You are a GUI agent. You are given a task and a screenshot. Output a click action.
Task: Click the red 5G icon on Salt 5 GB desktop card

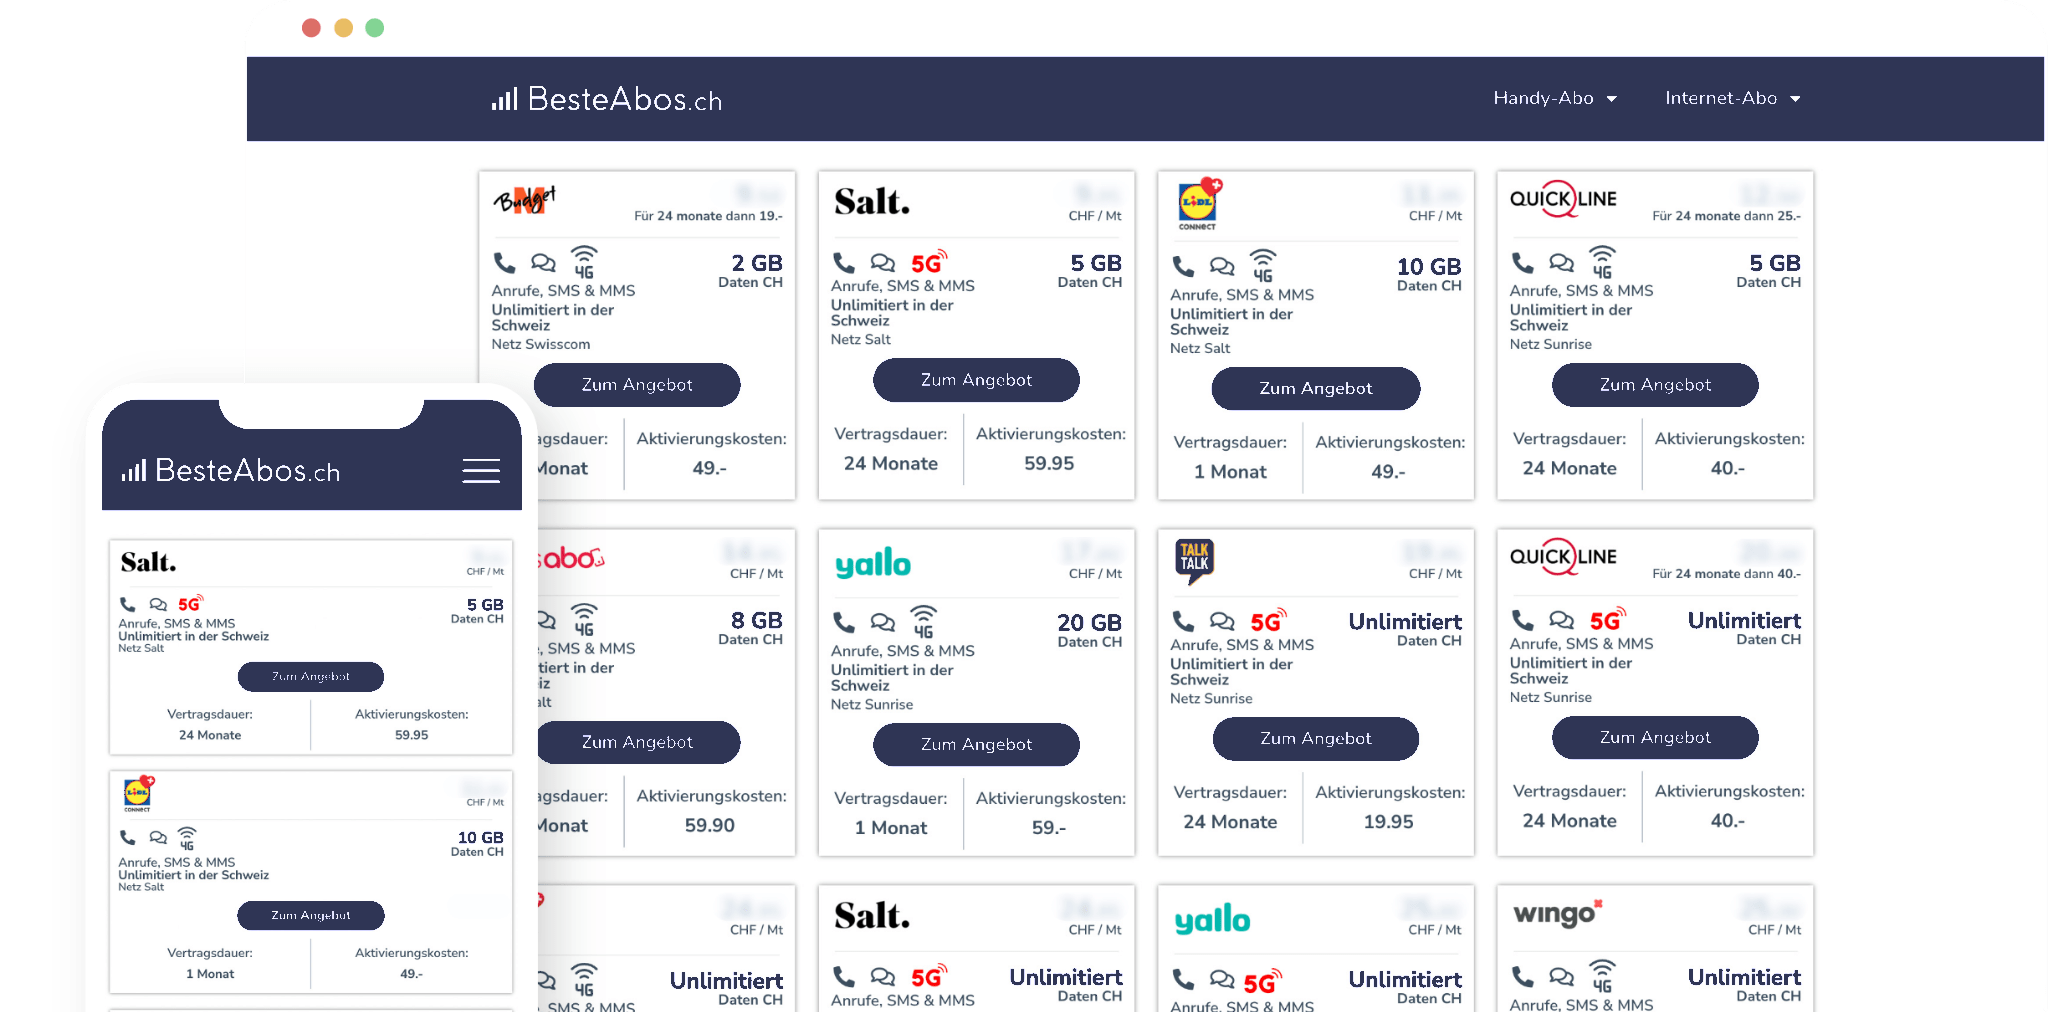coord(928,263)
